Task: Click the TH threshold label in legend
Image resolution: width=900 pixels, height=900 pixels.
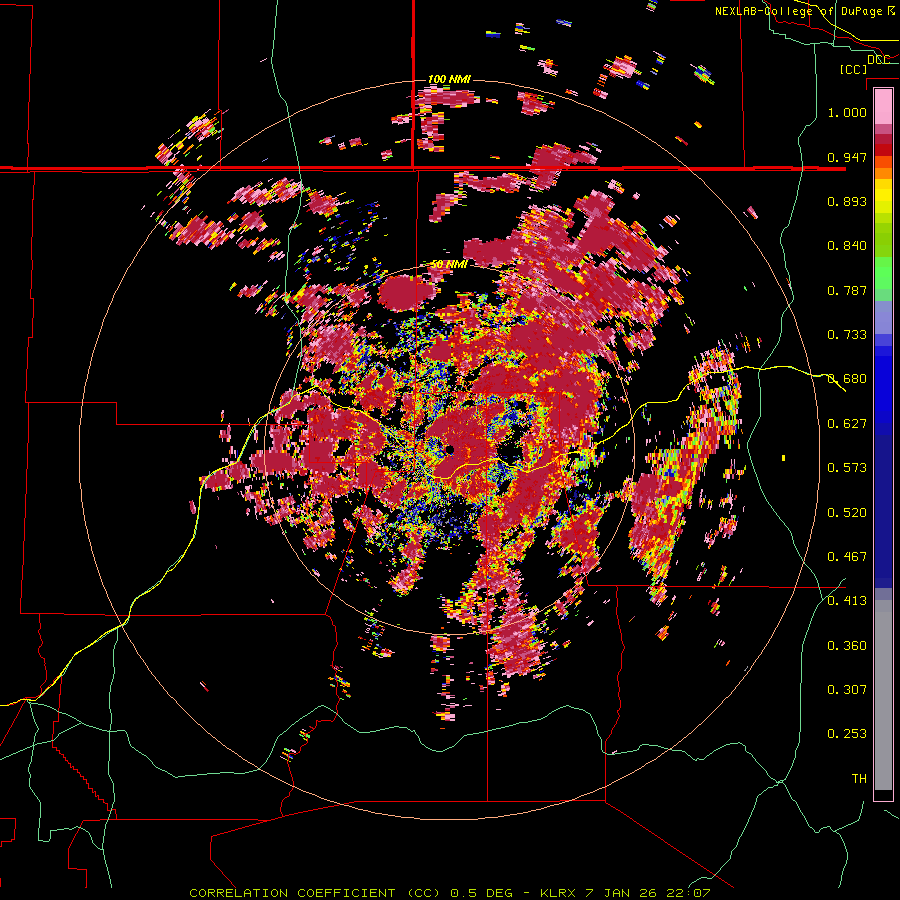Action: (859, 778)
